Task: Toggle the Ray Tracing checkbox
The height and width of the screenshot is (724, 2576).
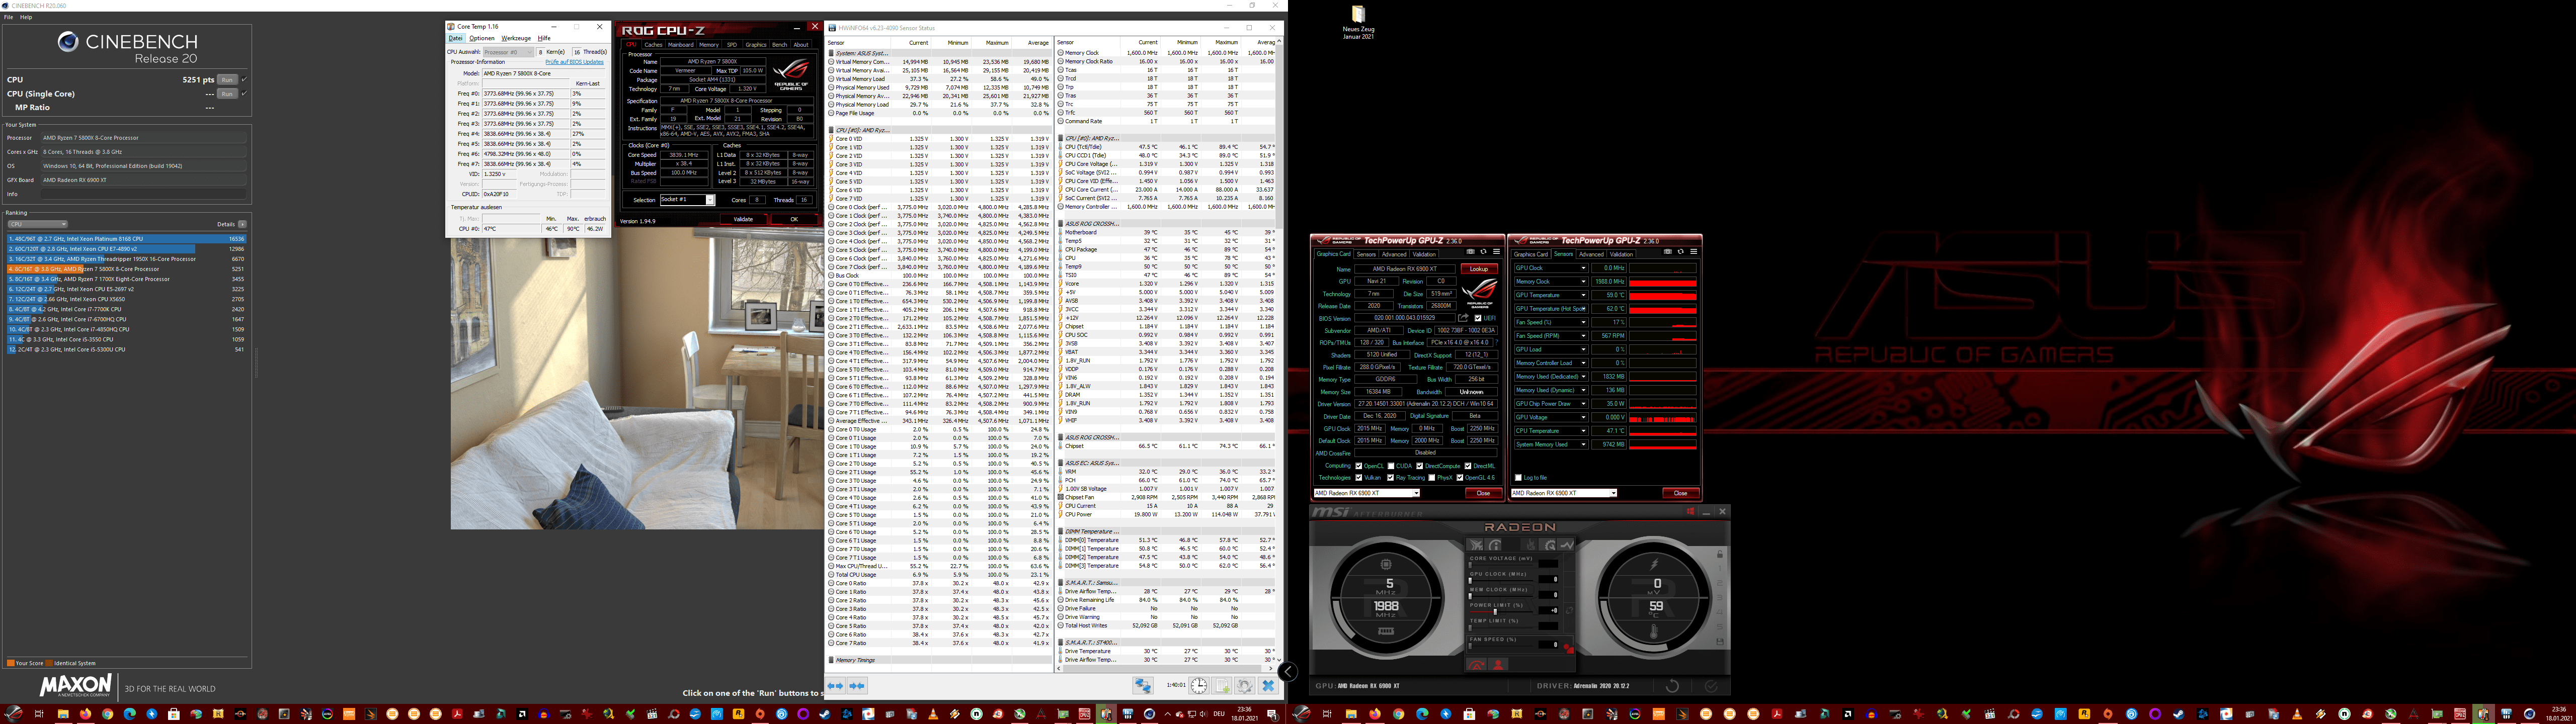Action: pyautogui.click(x=1391, y=478)
